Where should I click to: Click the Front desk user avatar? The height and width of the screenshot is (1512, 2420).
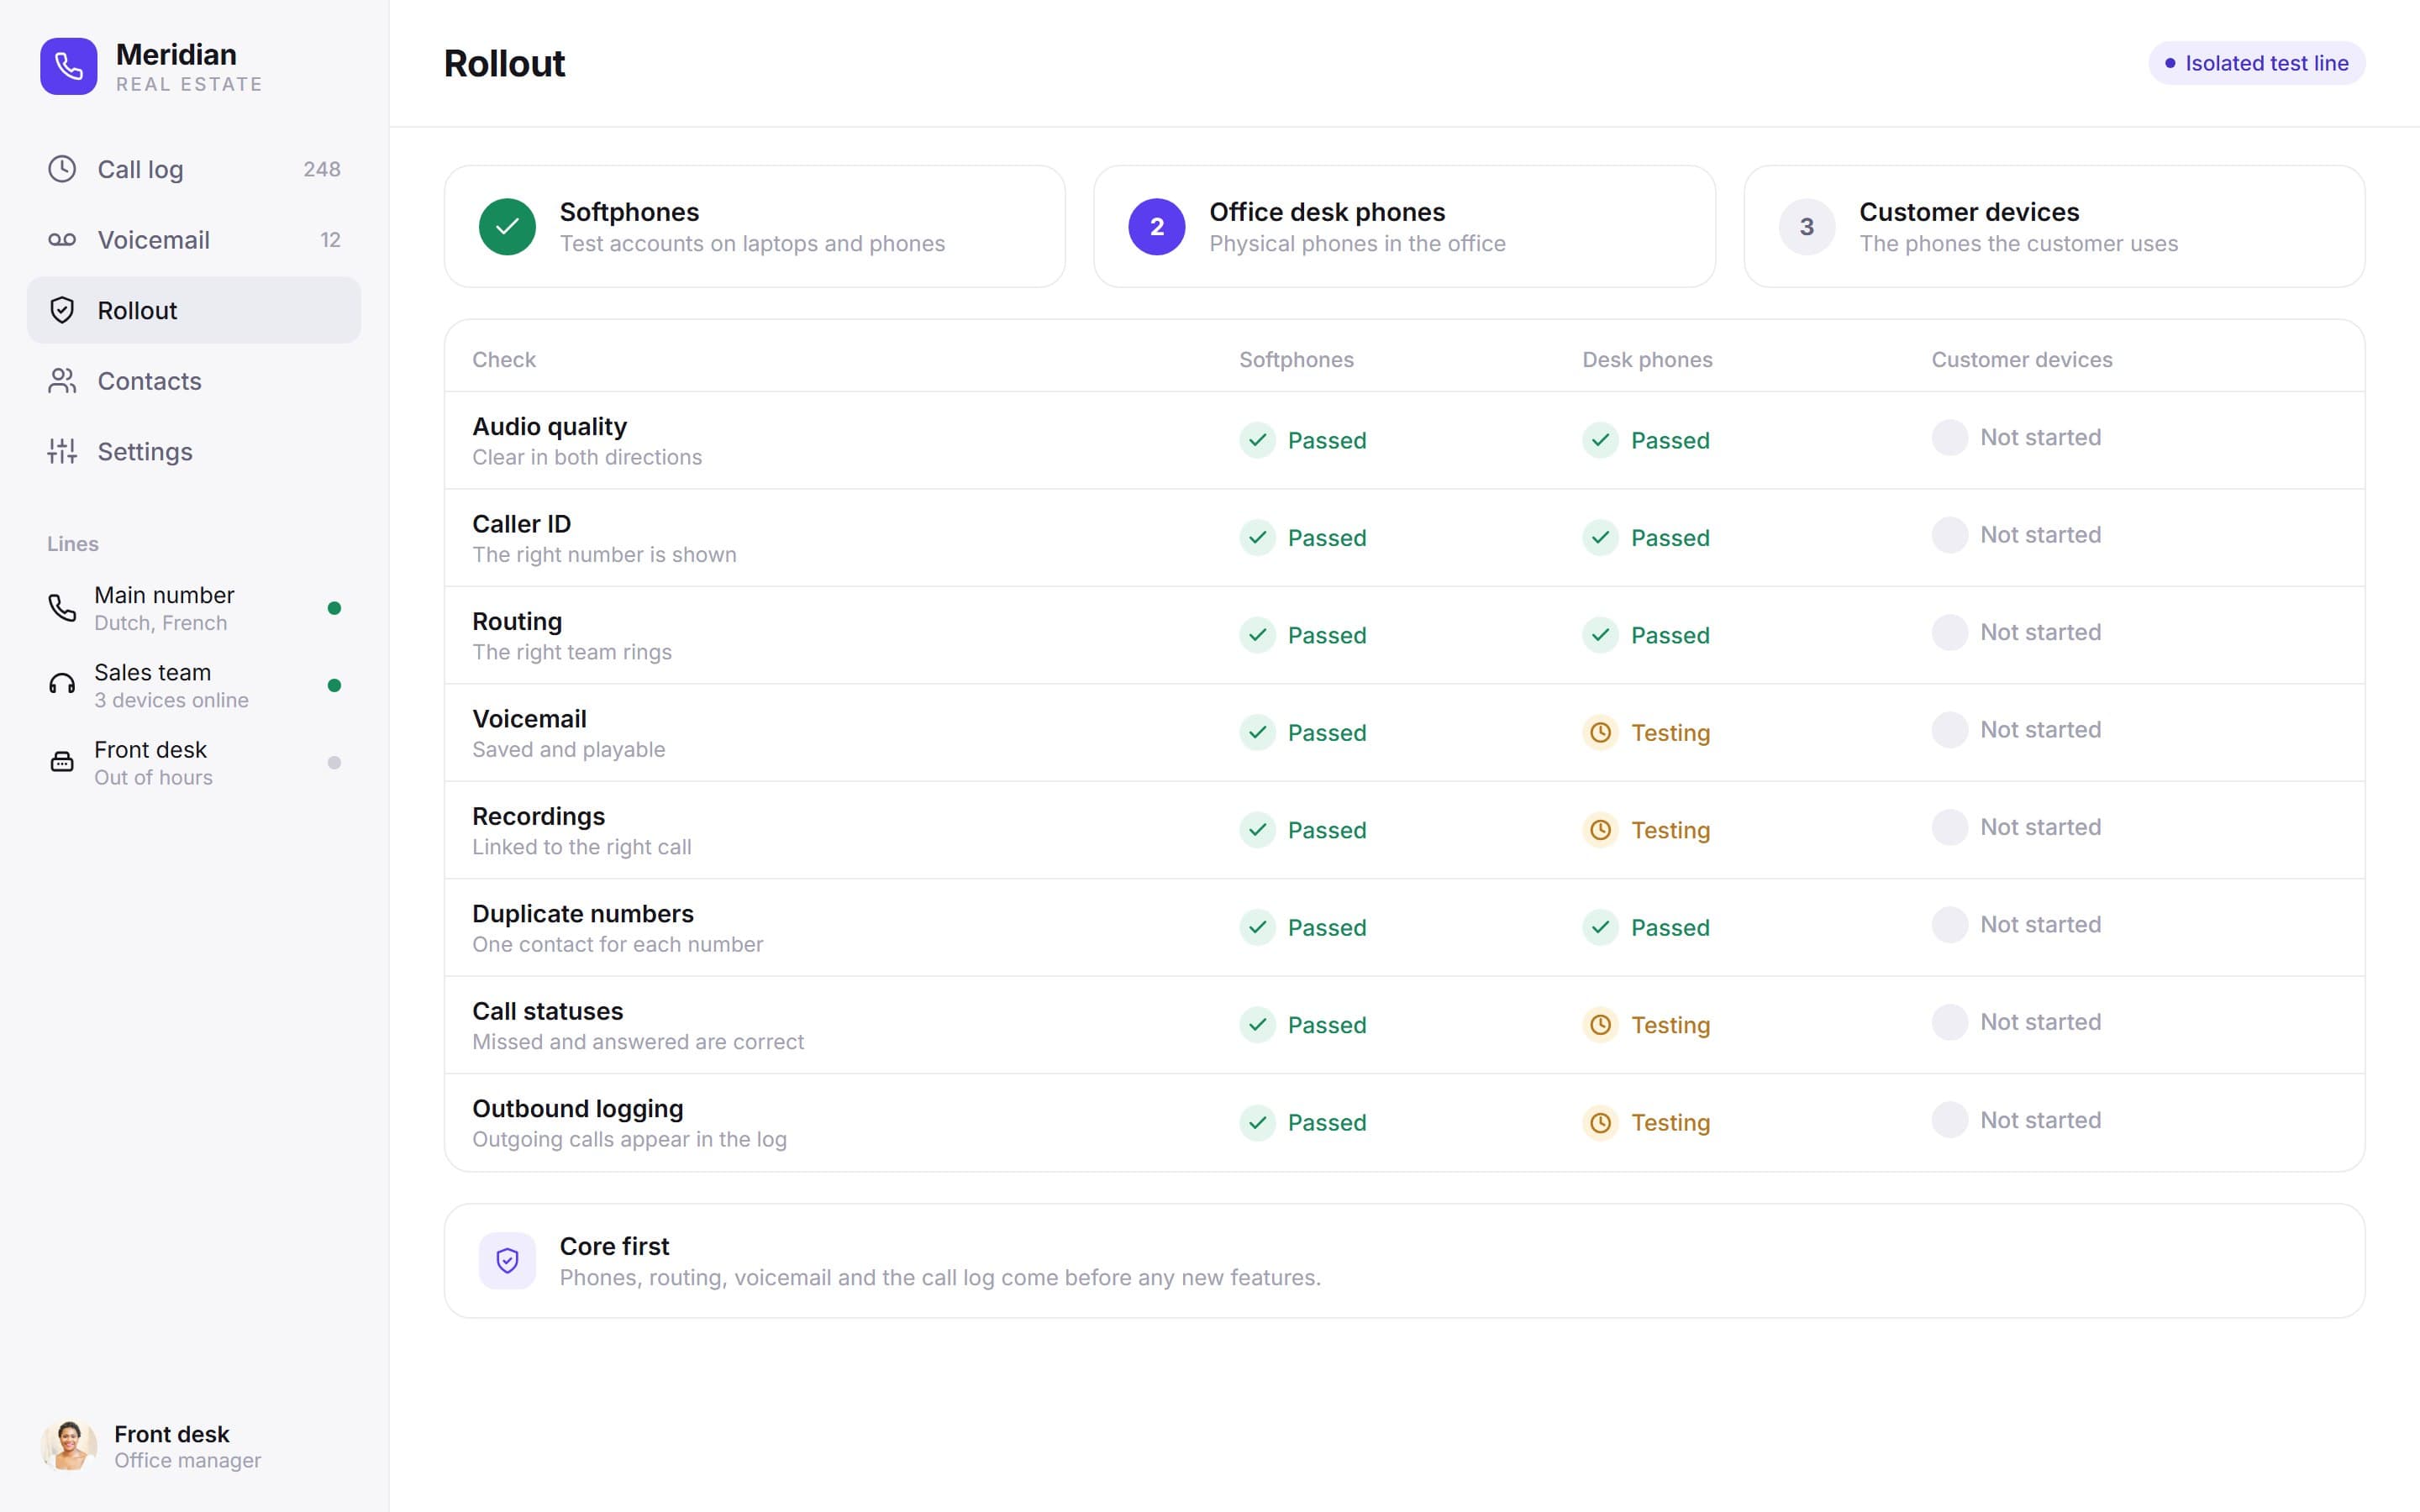[x=69, y=1446]
